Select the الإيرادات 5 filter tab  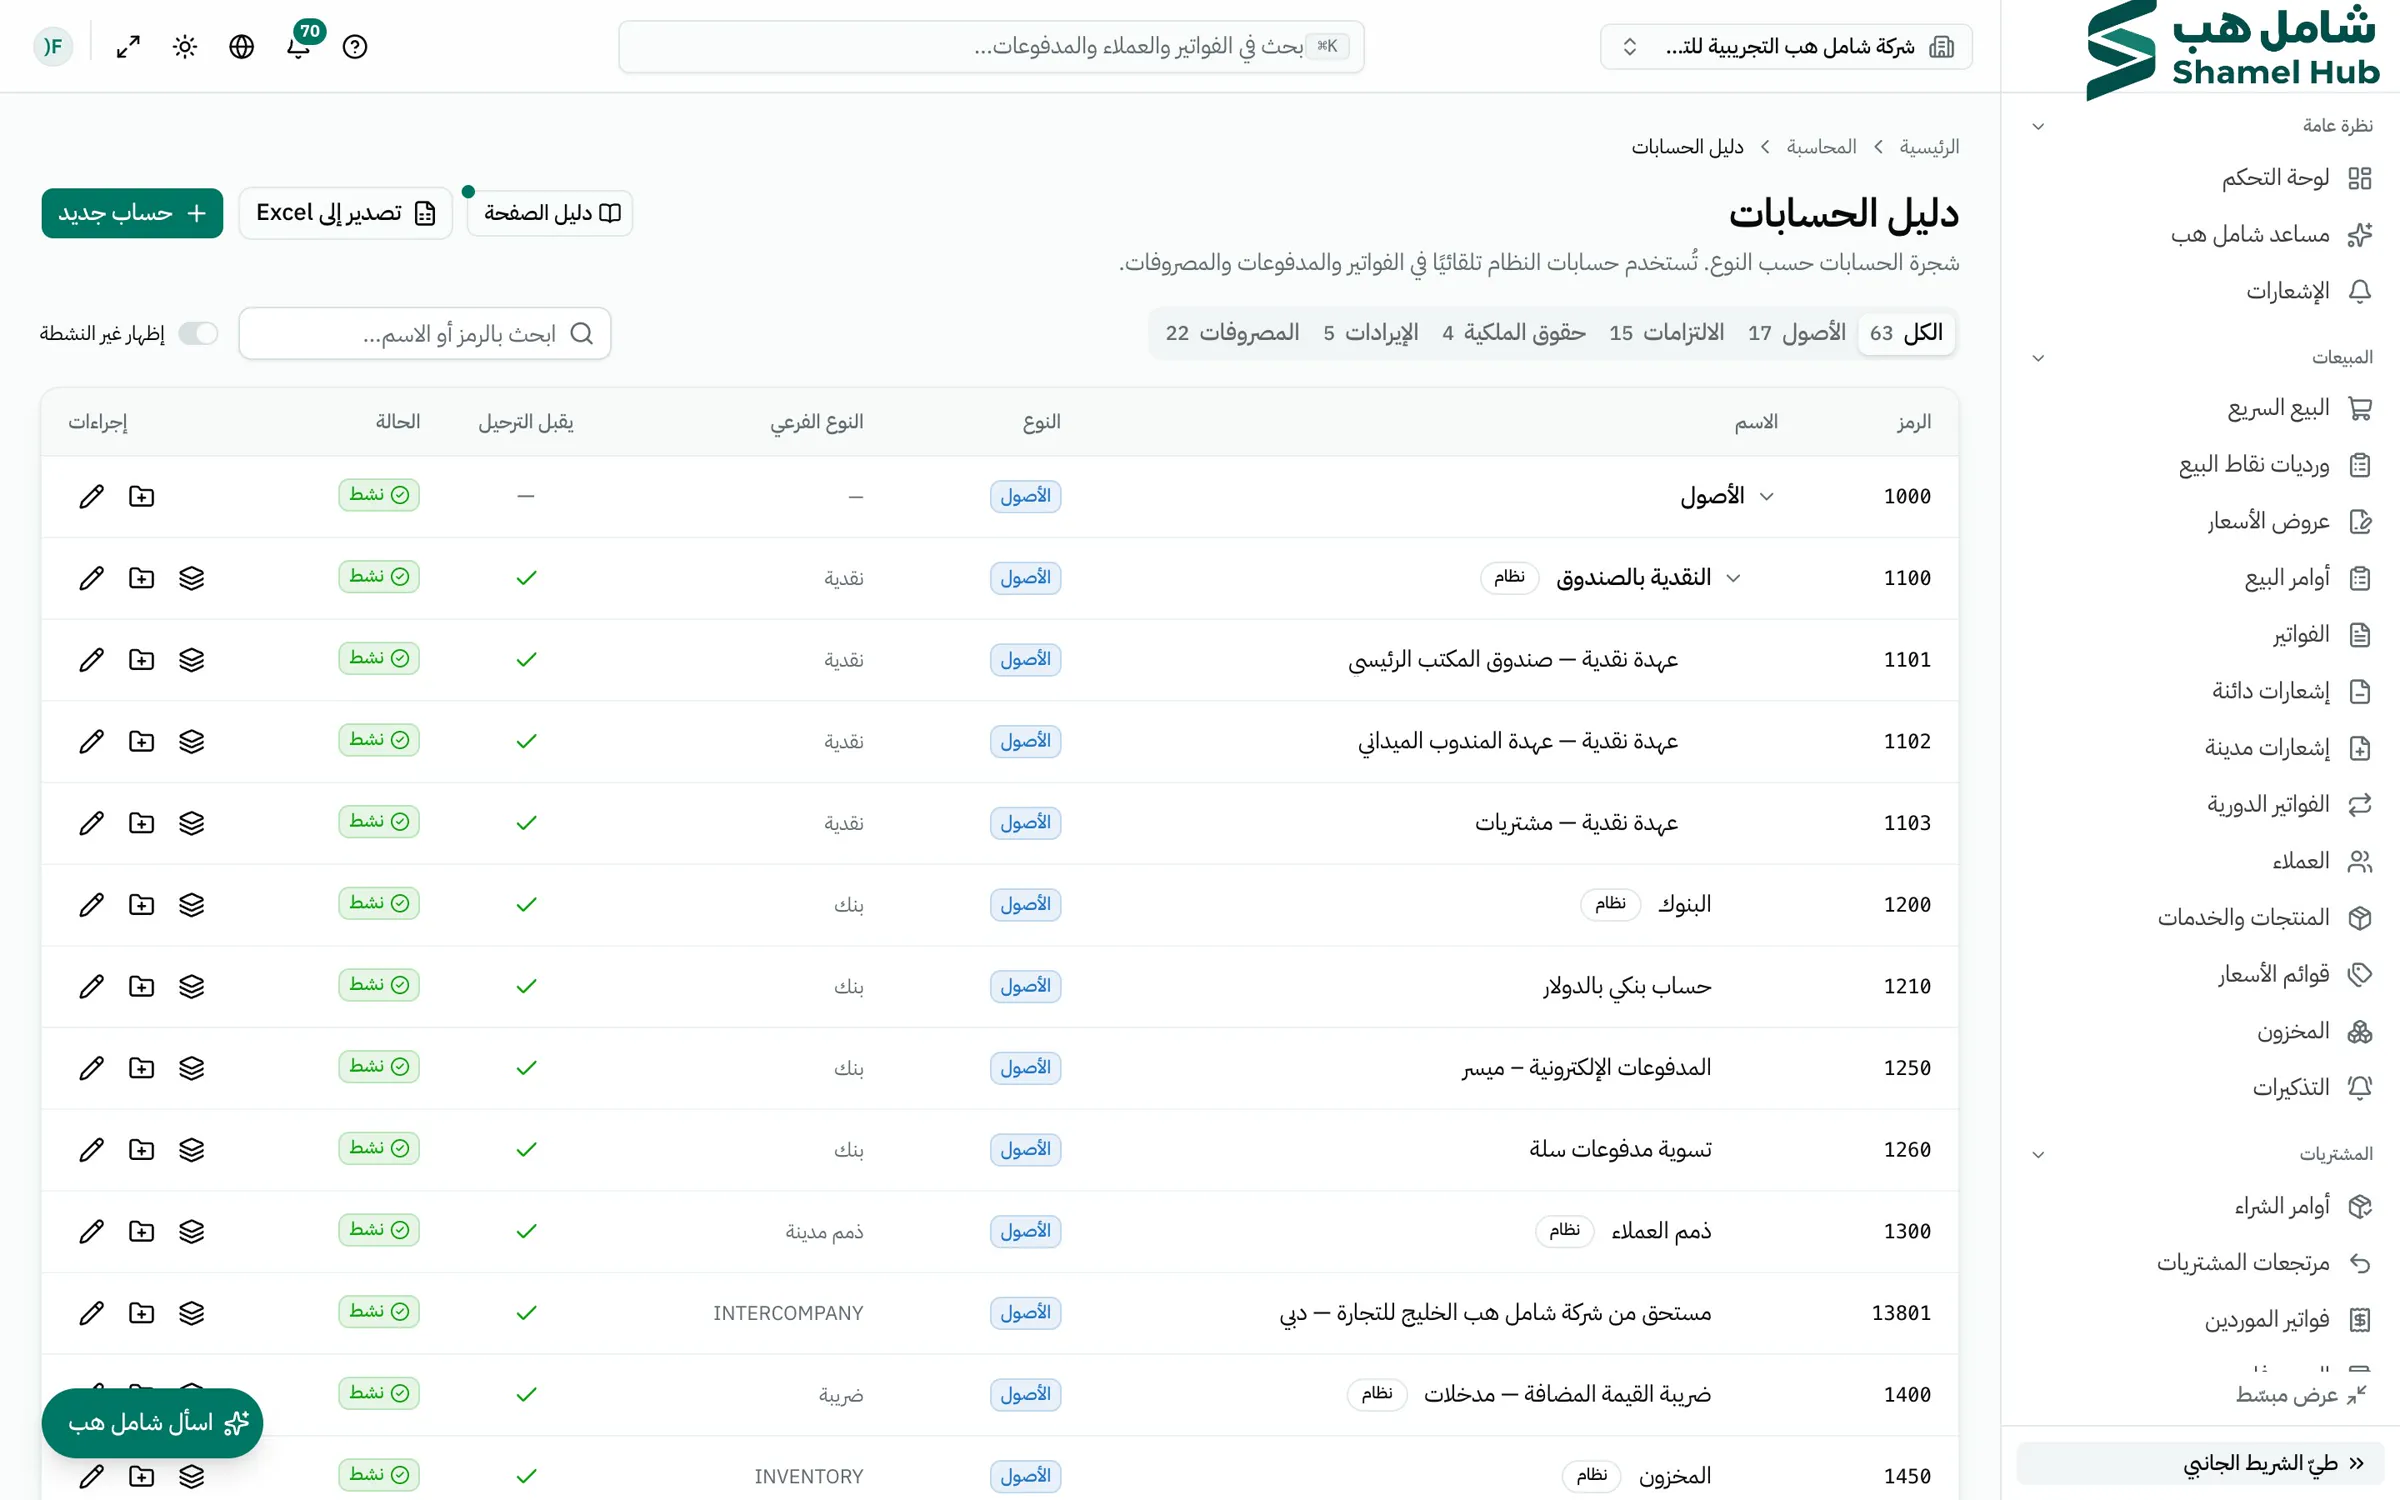(1371, 333)
